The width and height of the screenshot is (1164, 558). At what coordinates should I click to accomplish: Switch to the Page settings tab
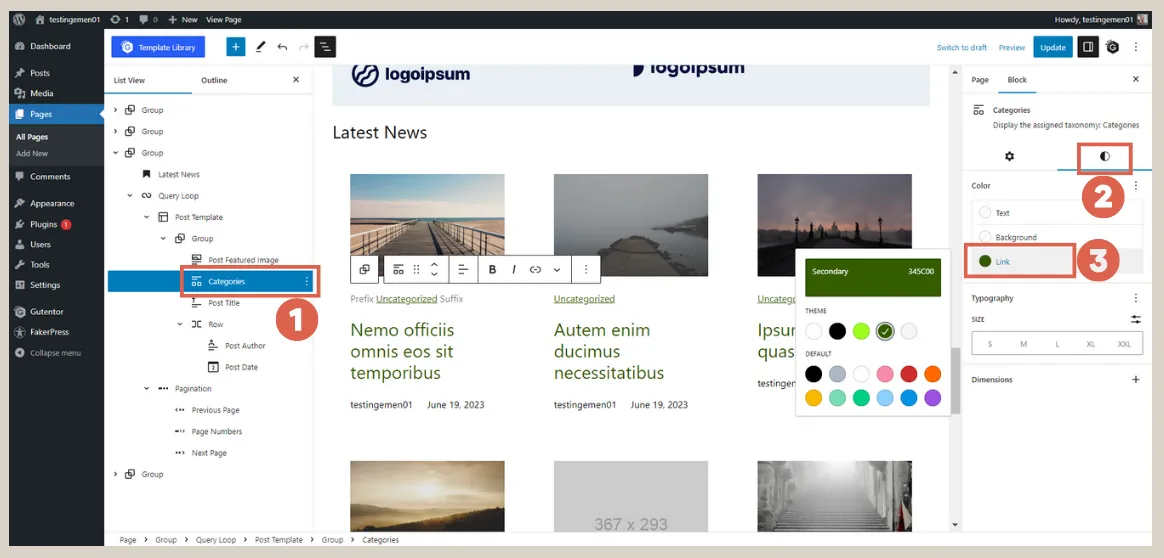980,79
